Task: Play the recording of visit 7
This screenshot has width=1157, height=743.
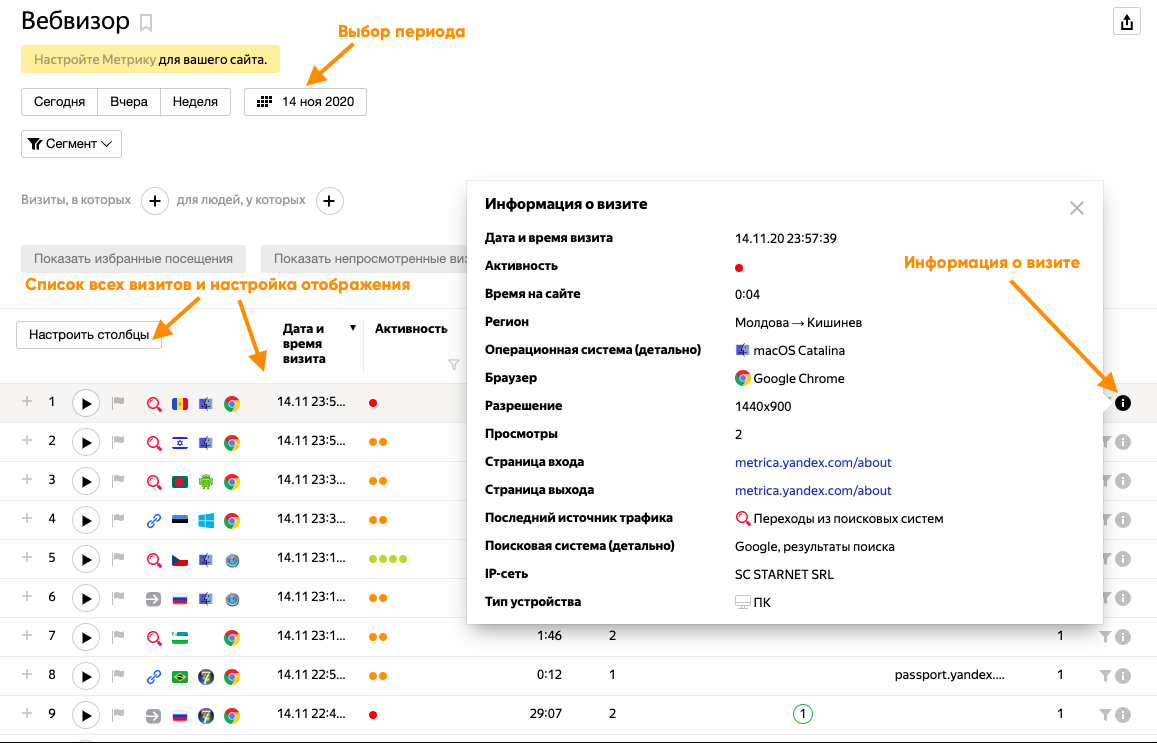Action: 86,637
